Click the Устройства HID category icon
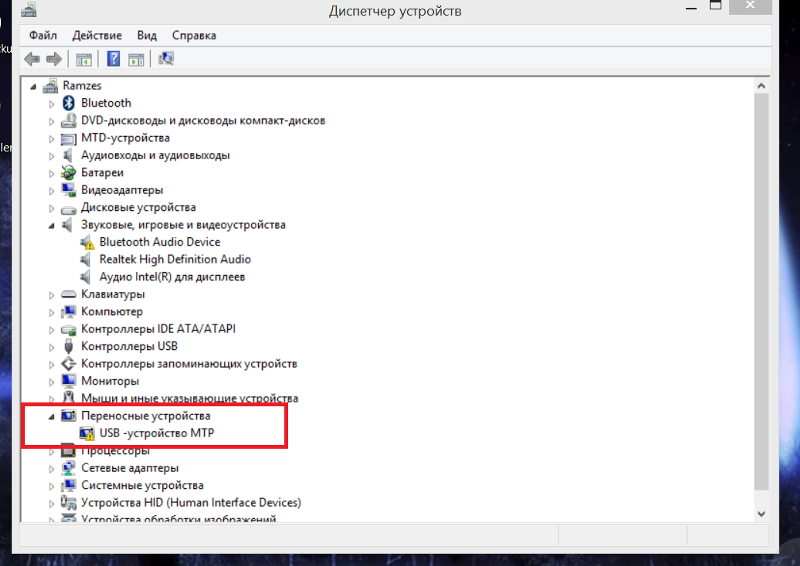This screenshot has width=800, height=566. (68, 503)
